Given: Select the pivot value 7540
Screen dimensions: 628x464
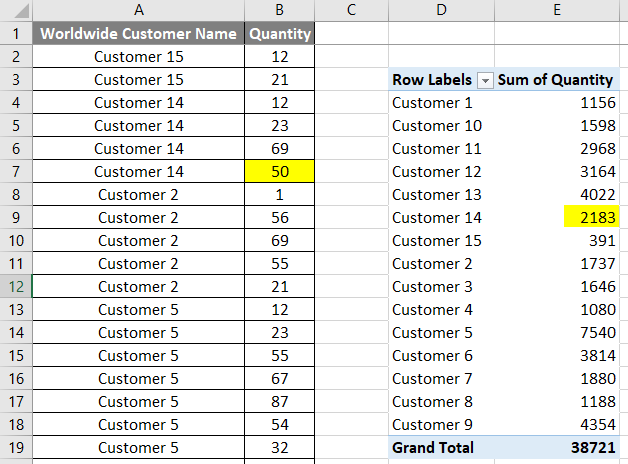Looking at the screenshot, I should tap(598, 333).
